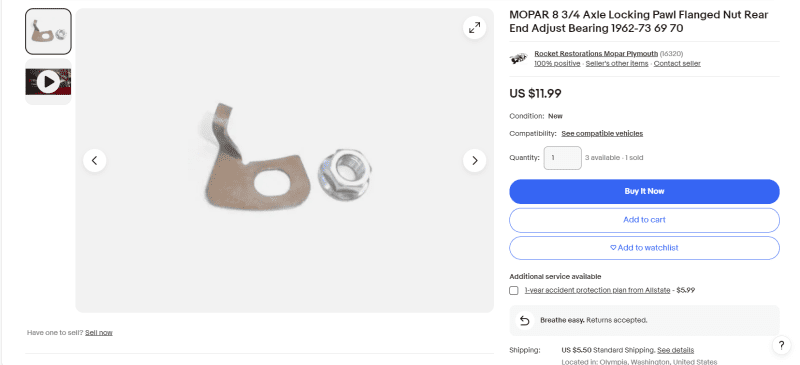Viewport: 800px width, 365px height.
Task: Click the Quantity input field
Action: point(562,158)
